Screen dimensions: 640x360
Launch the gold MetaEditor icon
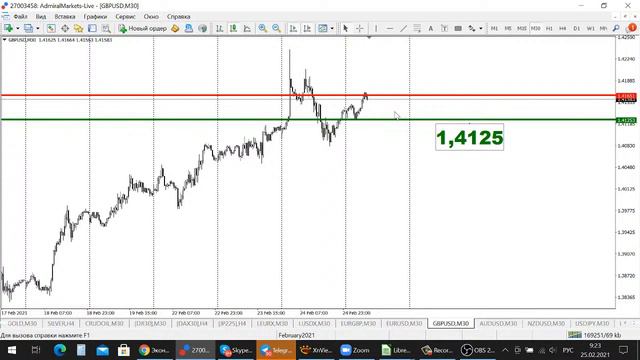(x=175, y=28)
